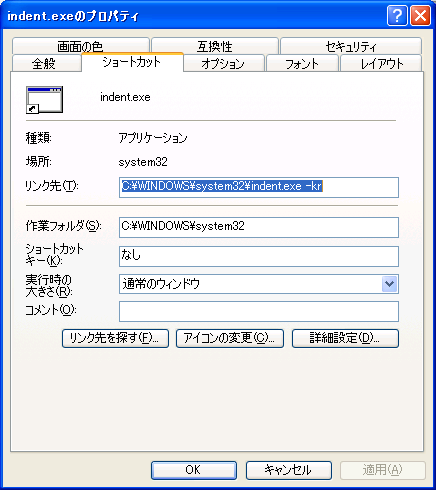Click the help question mark button

coord(397,15)
